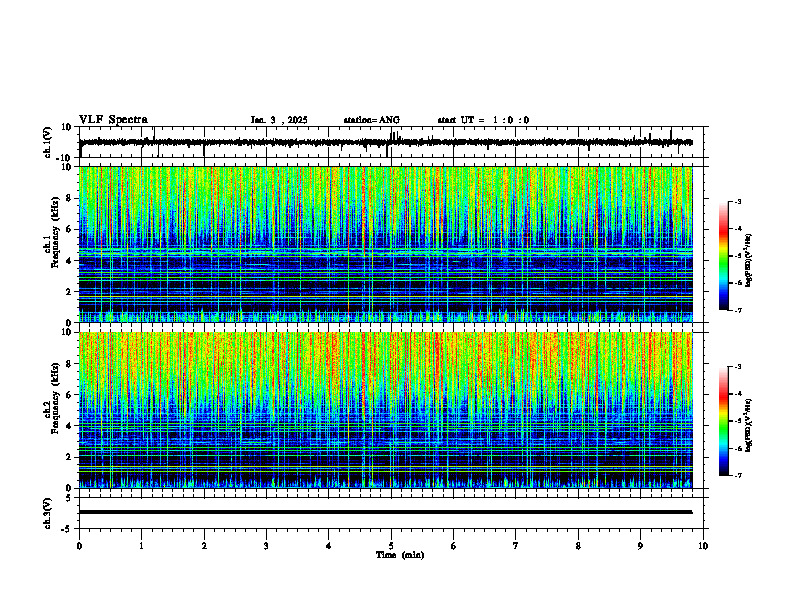792x612 pixels.
Task: Click the ch.1 frequency spectrogram panel
Action: (385, 244)
